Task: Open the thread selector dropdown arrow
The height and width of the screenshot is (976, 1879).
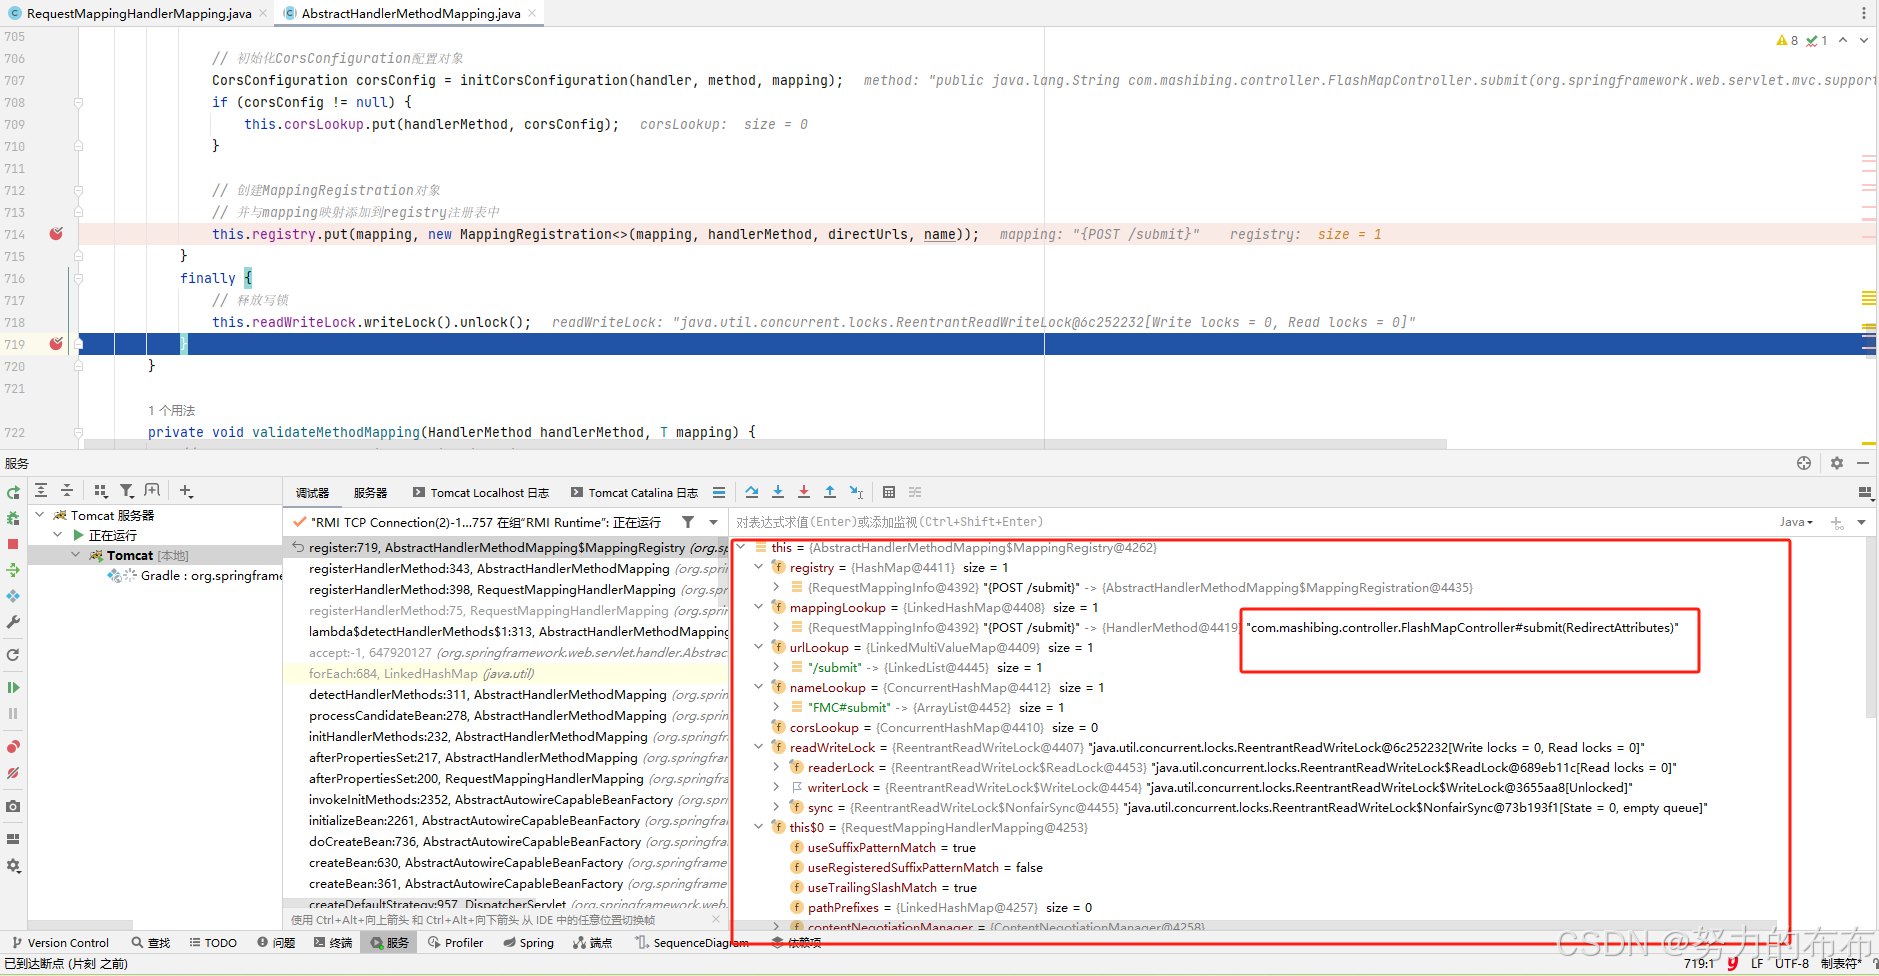Action: [713, 522]
